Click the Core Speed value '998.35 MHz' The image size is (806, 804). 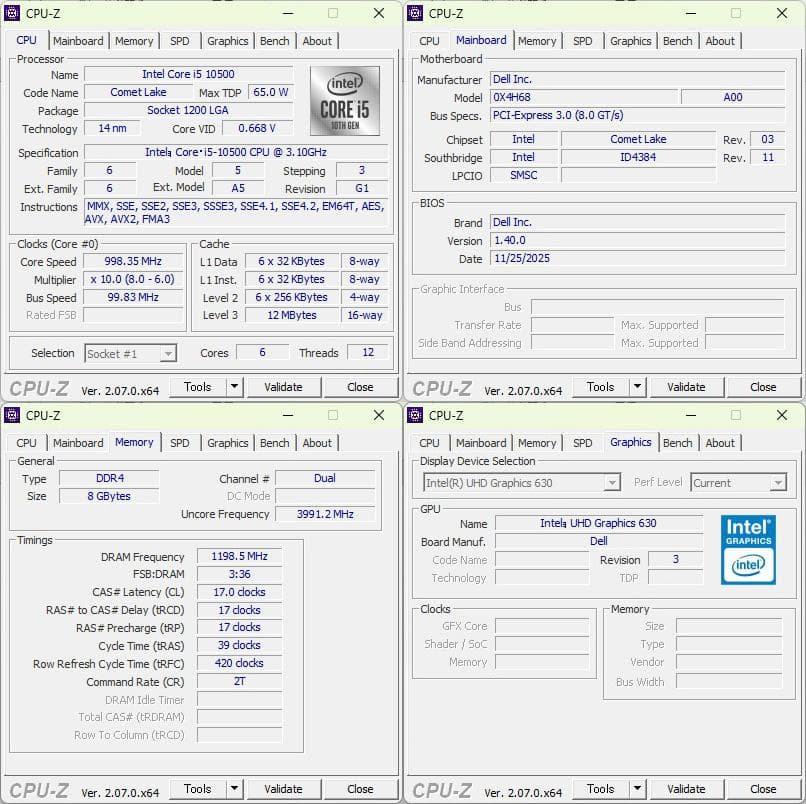pyautogui.click(x=133, y=261)
